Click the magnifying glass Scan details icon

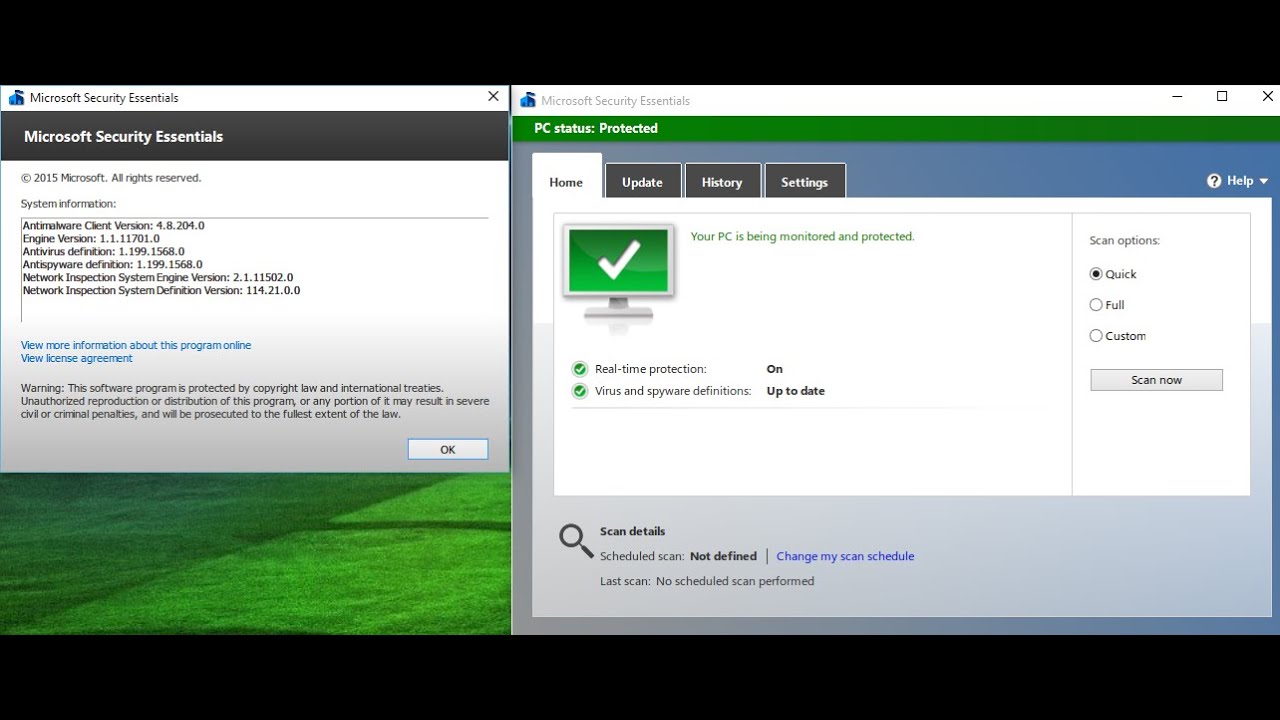click(x=576, y=541)
